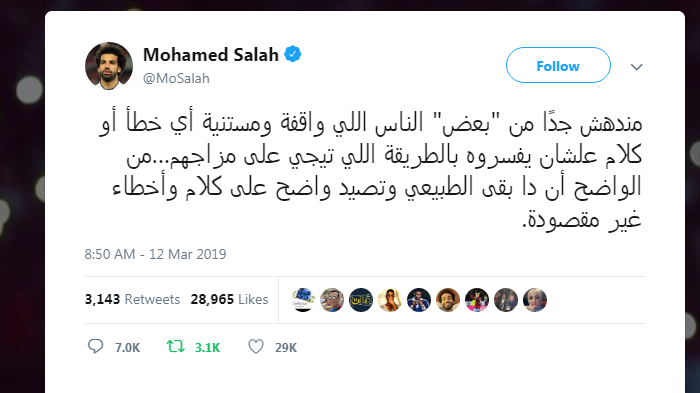700x393 pixels.
Task: Click the blue verified badge
Action: (293, 54)
